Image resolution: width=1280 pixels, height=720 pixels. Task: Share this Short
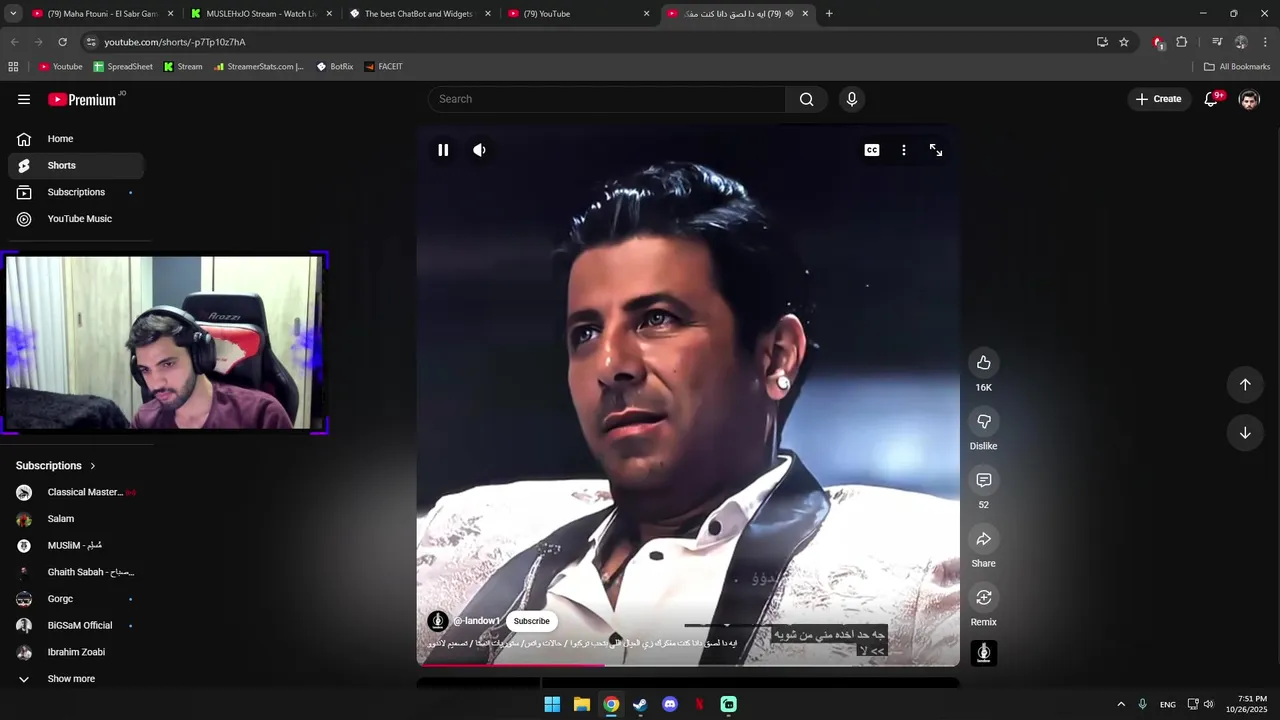point(984,539)
